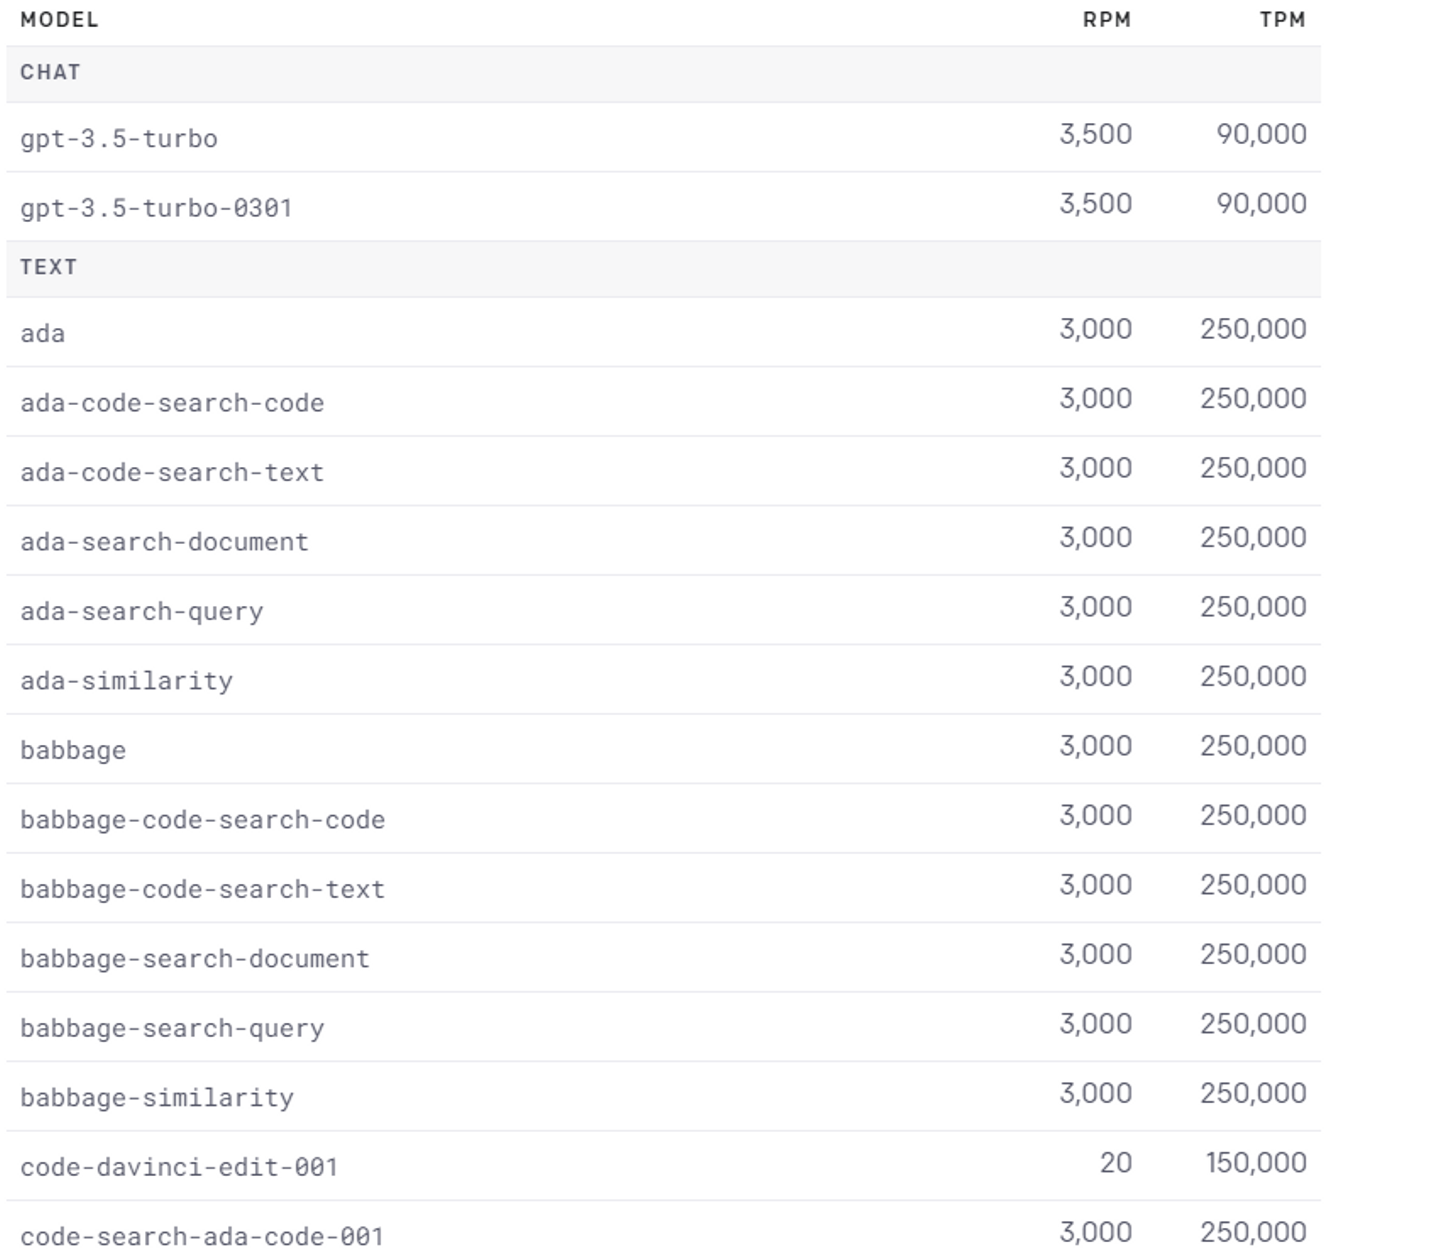Select the RPM value in the babbage-search-document row
Viewport: 1440px width, 1254px height.
(x=1096, y=955)
